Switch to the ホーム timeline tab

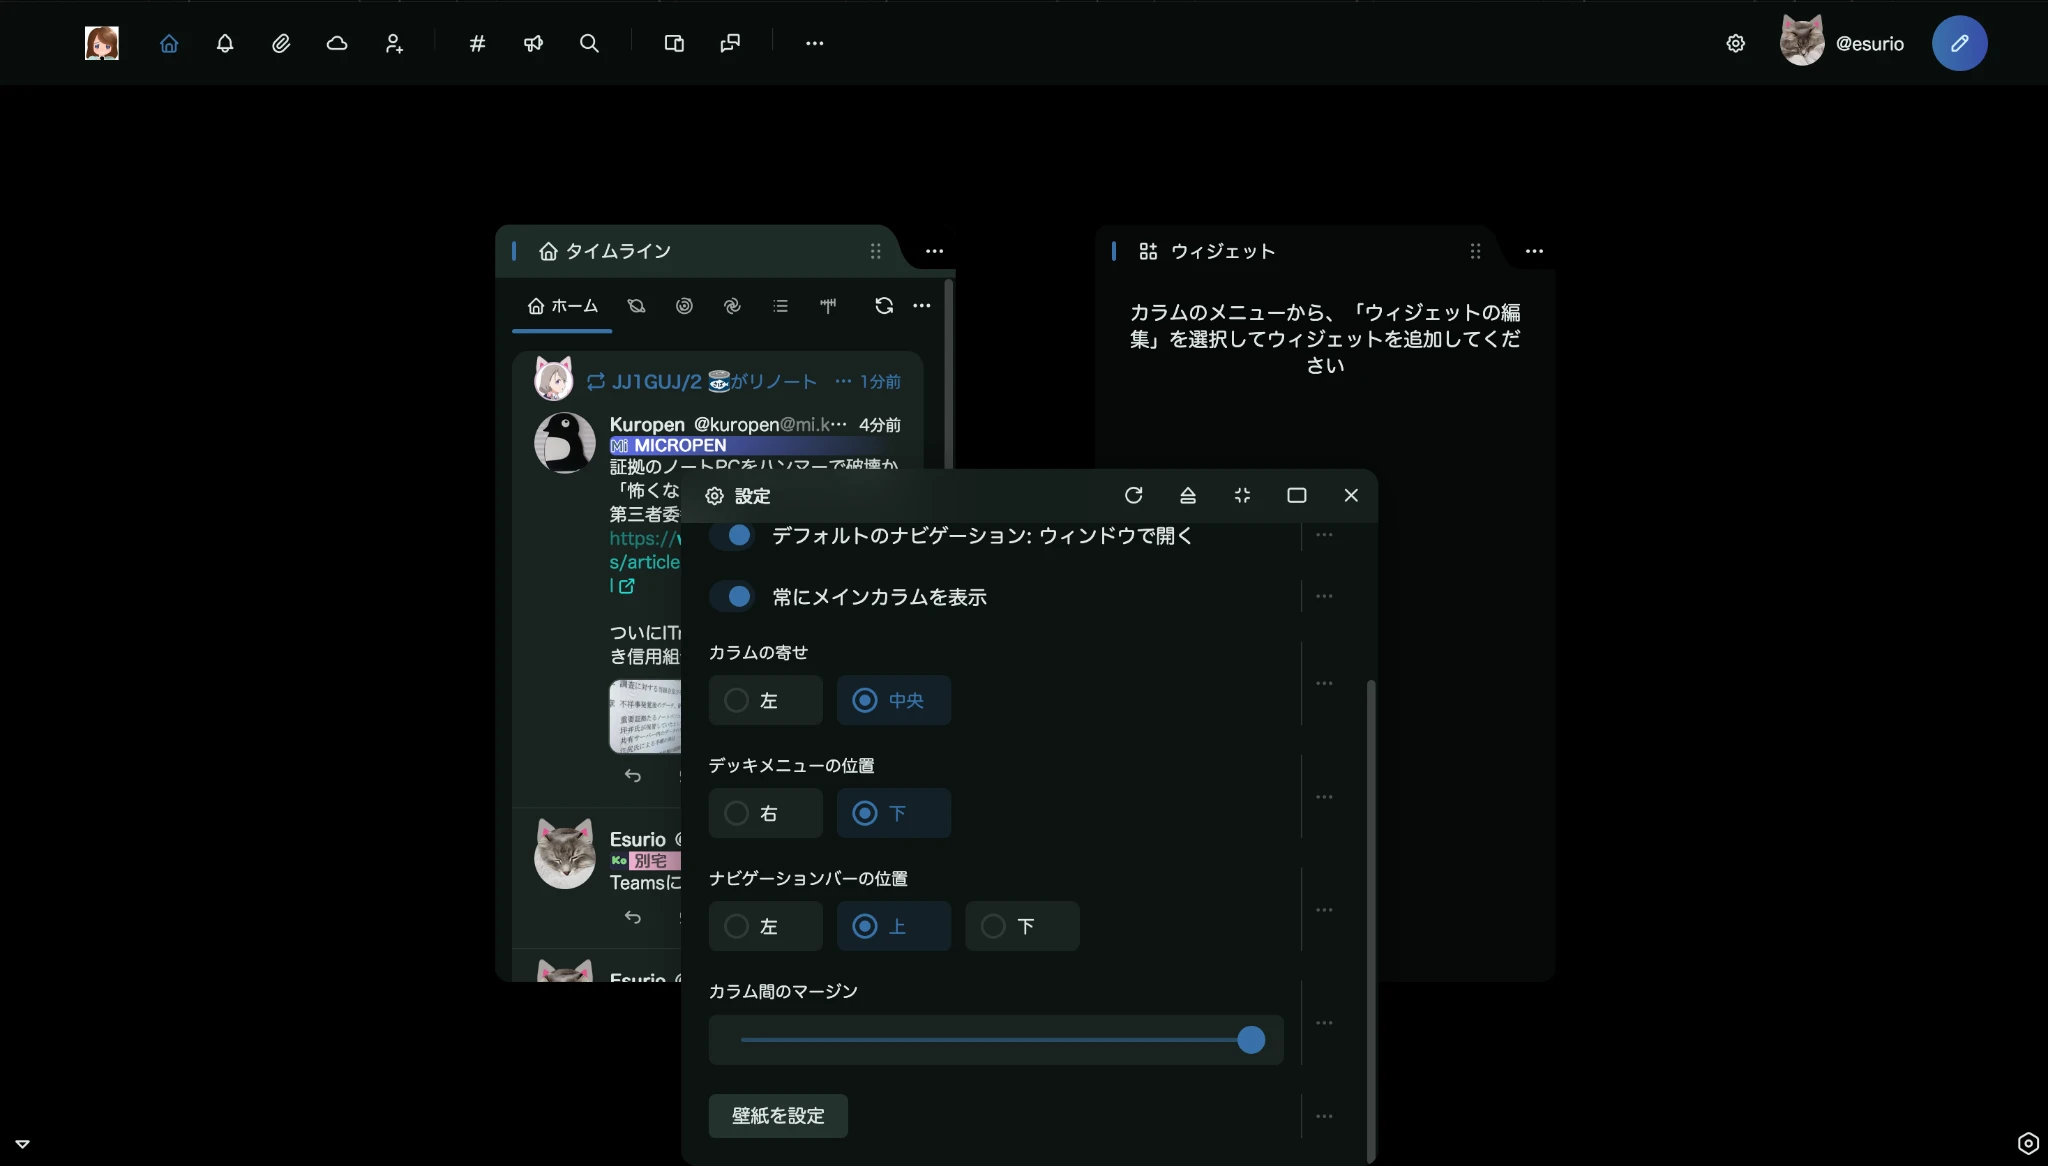pyautogui.click(x=562, y=306)
